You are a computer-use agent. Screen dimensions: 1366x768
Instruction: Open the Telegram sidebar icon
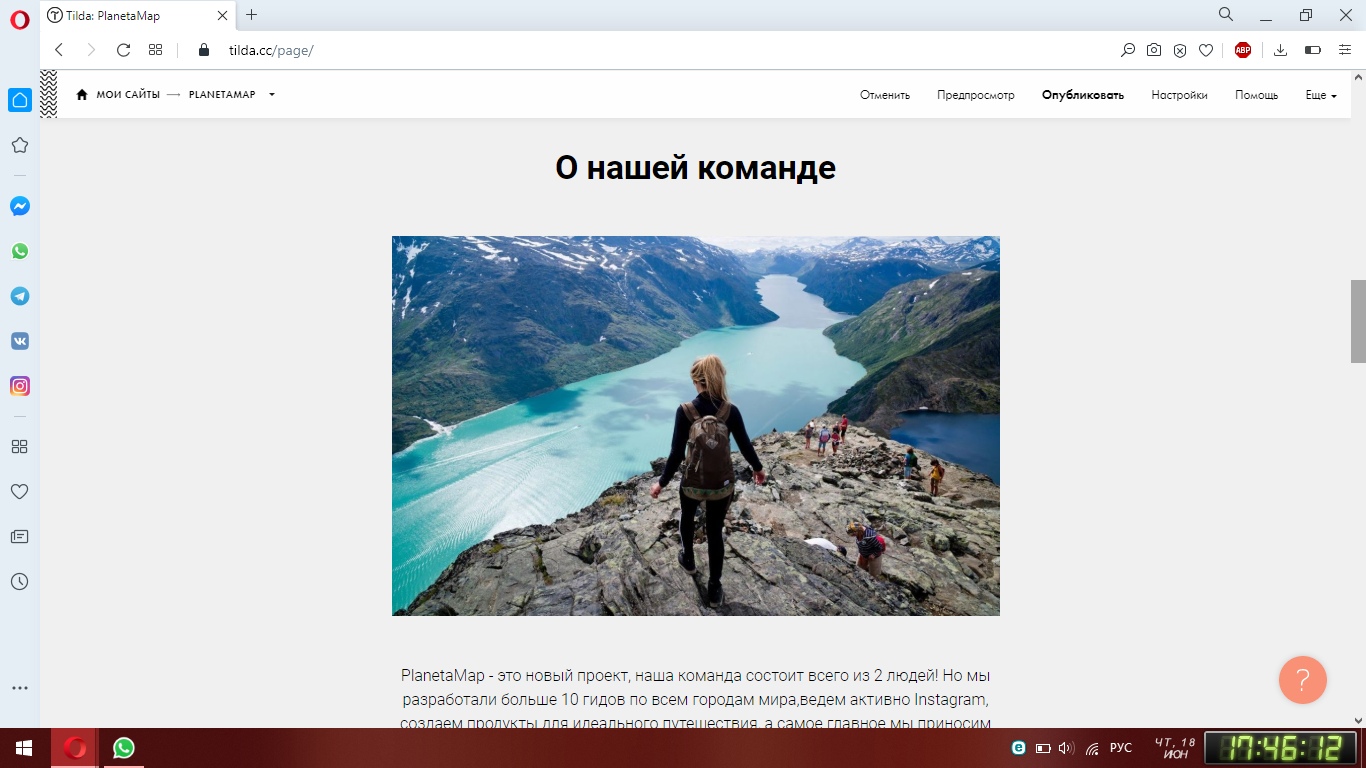(20, 296)
